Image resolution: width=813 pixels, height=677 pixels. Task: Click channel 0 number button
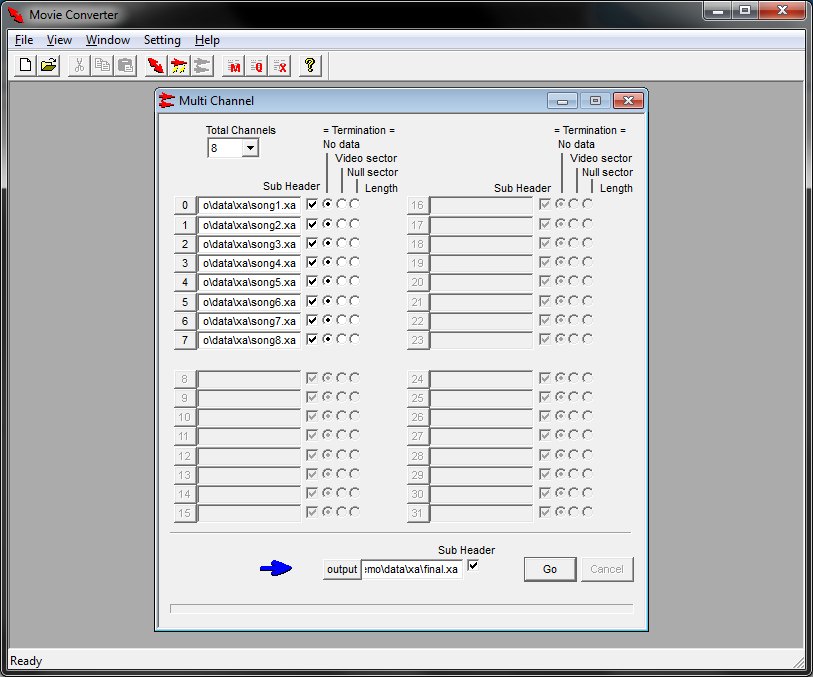tap(185, 205)
